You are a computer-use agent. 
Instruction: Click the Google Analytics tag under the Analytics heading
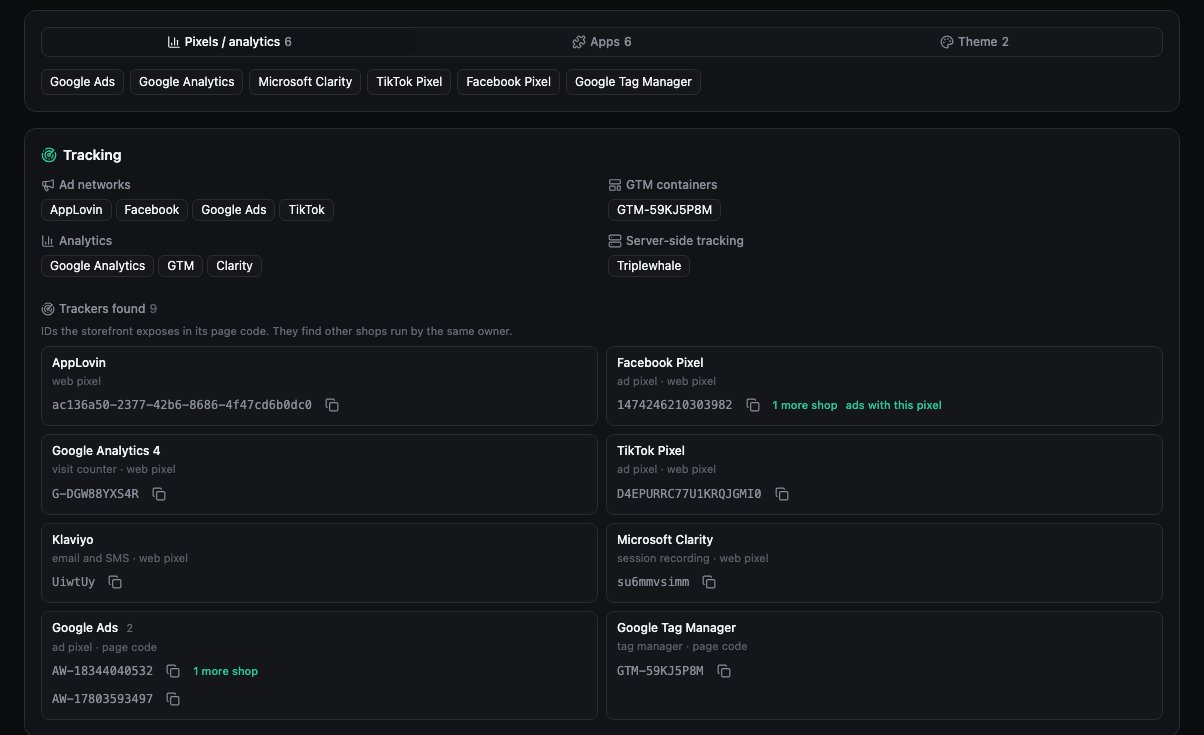tap(98, 266)
